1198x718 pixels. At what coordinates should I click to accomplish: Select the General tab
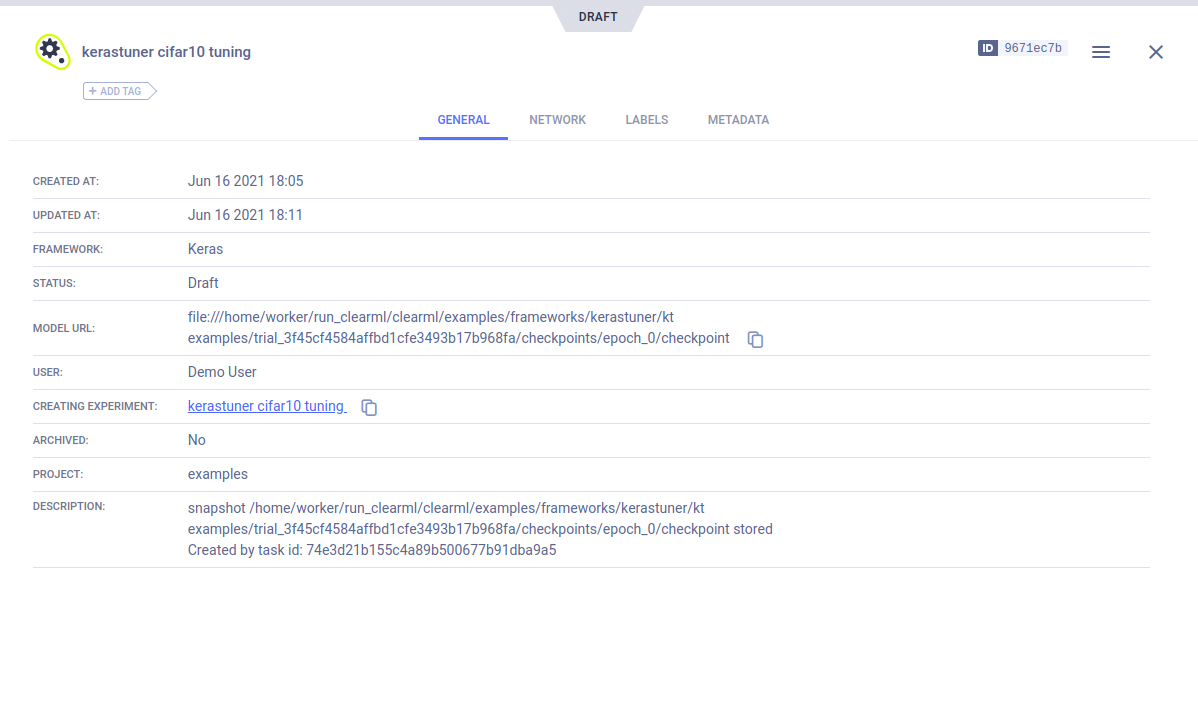463,120
